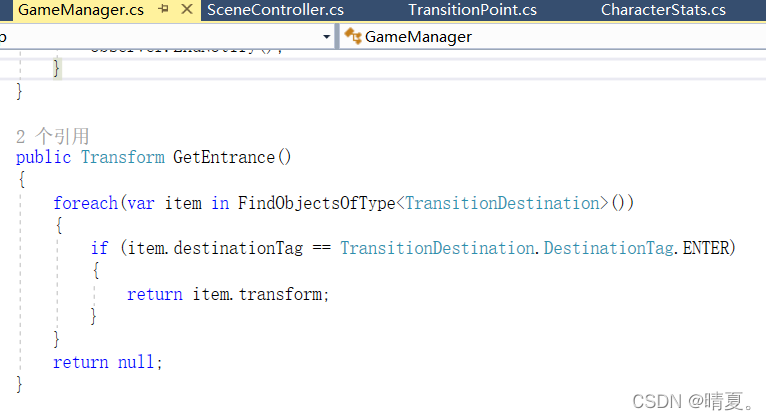The image size is (766, 420).
Task: Click the ENTER enum value
Action: click(x=705, y=248)
